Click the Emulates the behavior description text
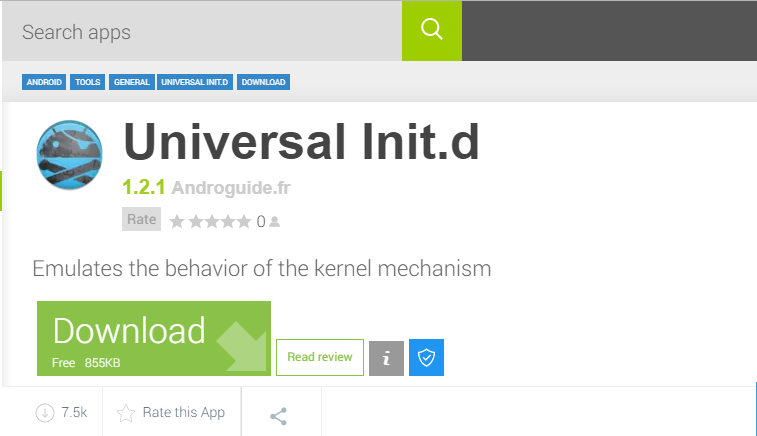757x436 pixels. coord(262,268)
